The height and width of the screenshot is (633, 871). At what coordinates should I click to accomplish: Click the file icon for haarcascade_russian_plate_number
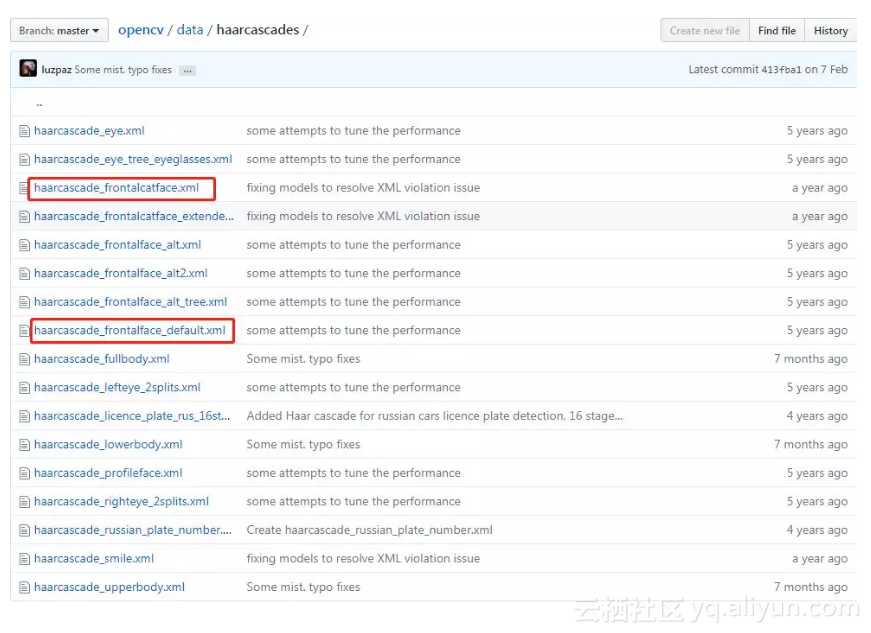pyautogui.click(x=24, y=531)
